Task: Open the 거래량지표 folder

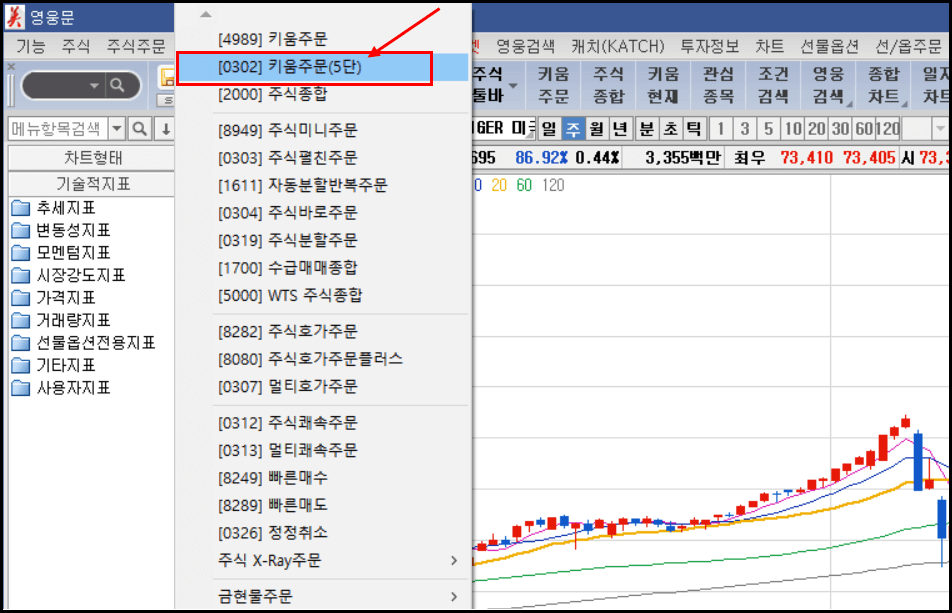Action: point(61,320)
